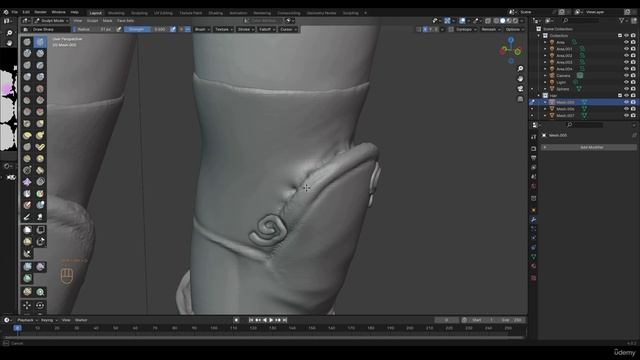Open the Render menu
The width and height of the screenshot is (640, 360).
pyautogui.click(x=40, y=12)
